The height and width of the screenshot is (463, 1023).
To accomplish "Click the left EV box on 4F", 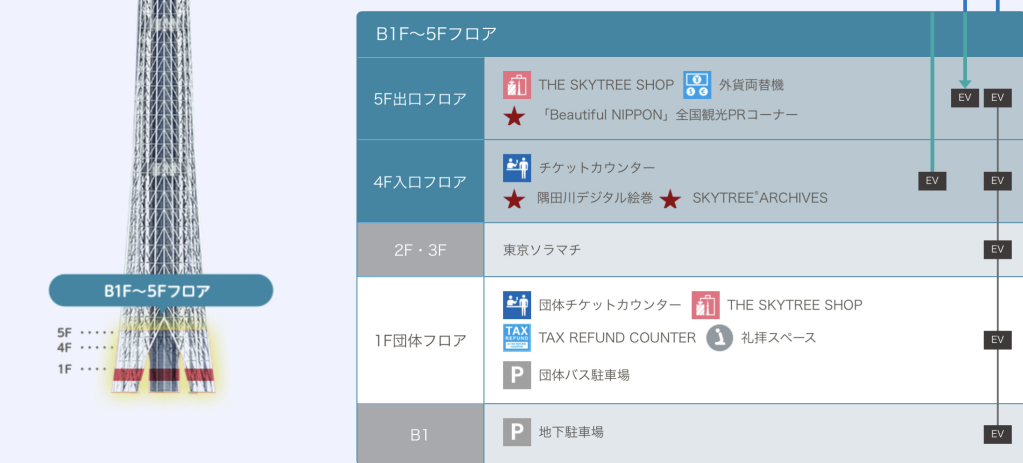I will tap(932, 181).
